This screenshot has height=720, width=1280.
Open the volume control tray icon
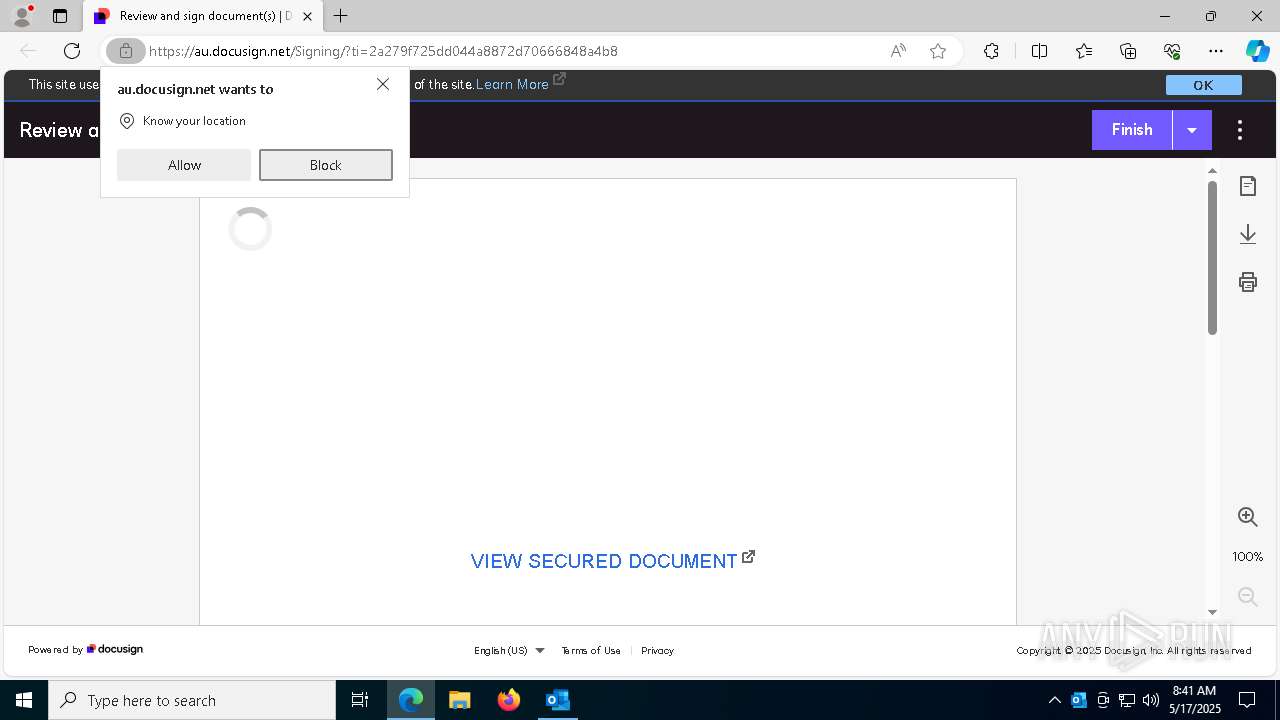tap(1151, 700)
